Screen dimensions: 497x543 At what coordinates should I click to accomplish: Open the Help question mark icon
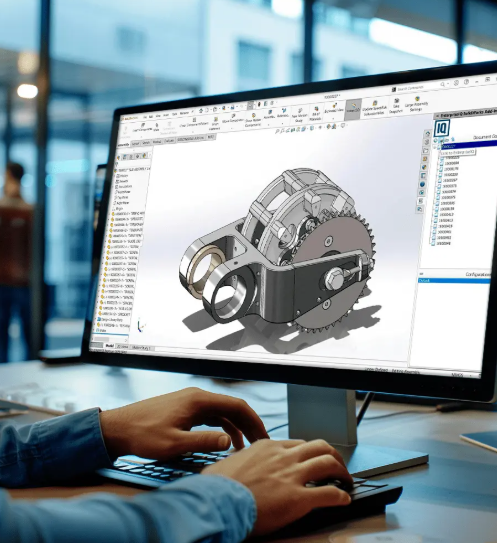pos(466,82)
